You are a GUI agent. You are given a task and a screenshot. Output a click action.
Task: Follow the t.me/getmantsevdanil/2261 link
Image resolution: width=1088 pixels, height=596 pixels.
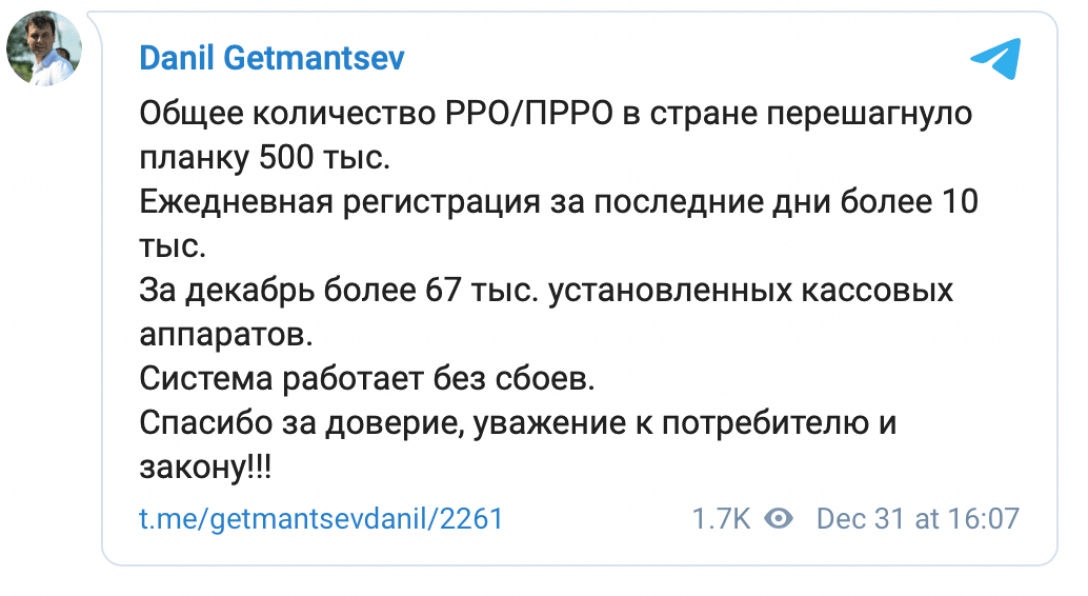(x=320, y=519)
